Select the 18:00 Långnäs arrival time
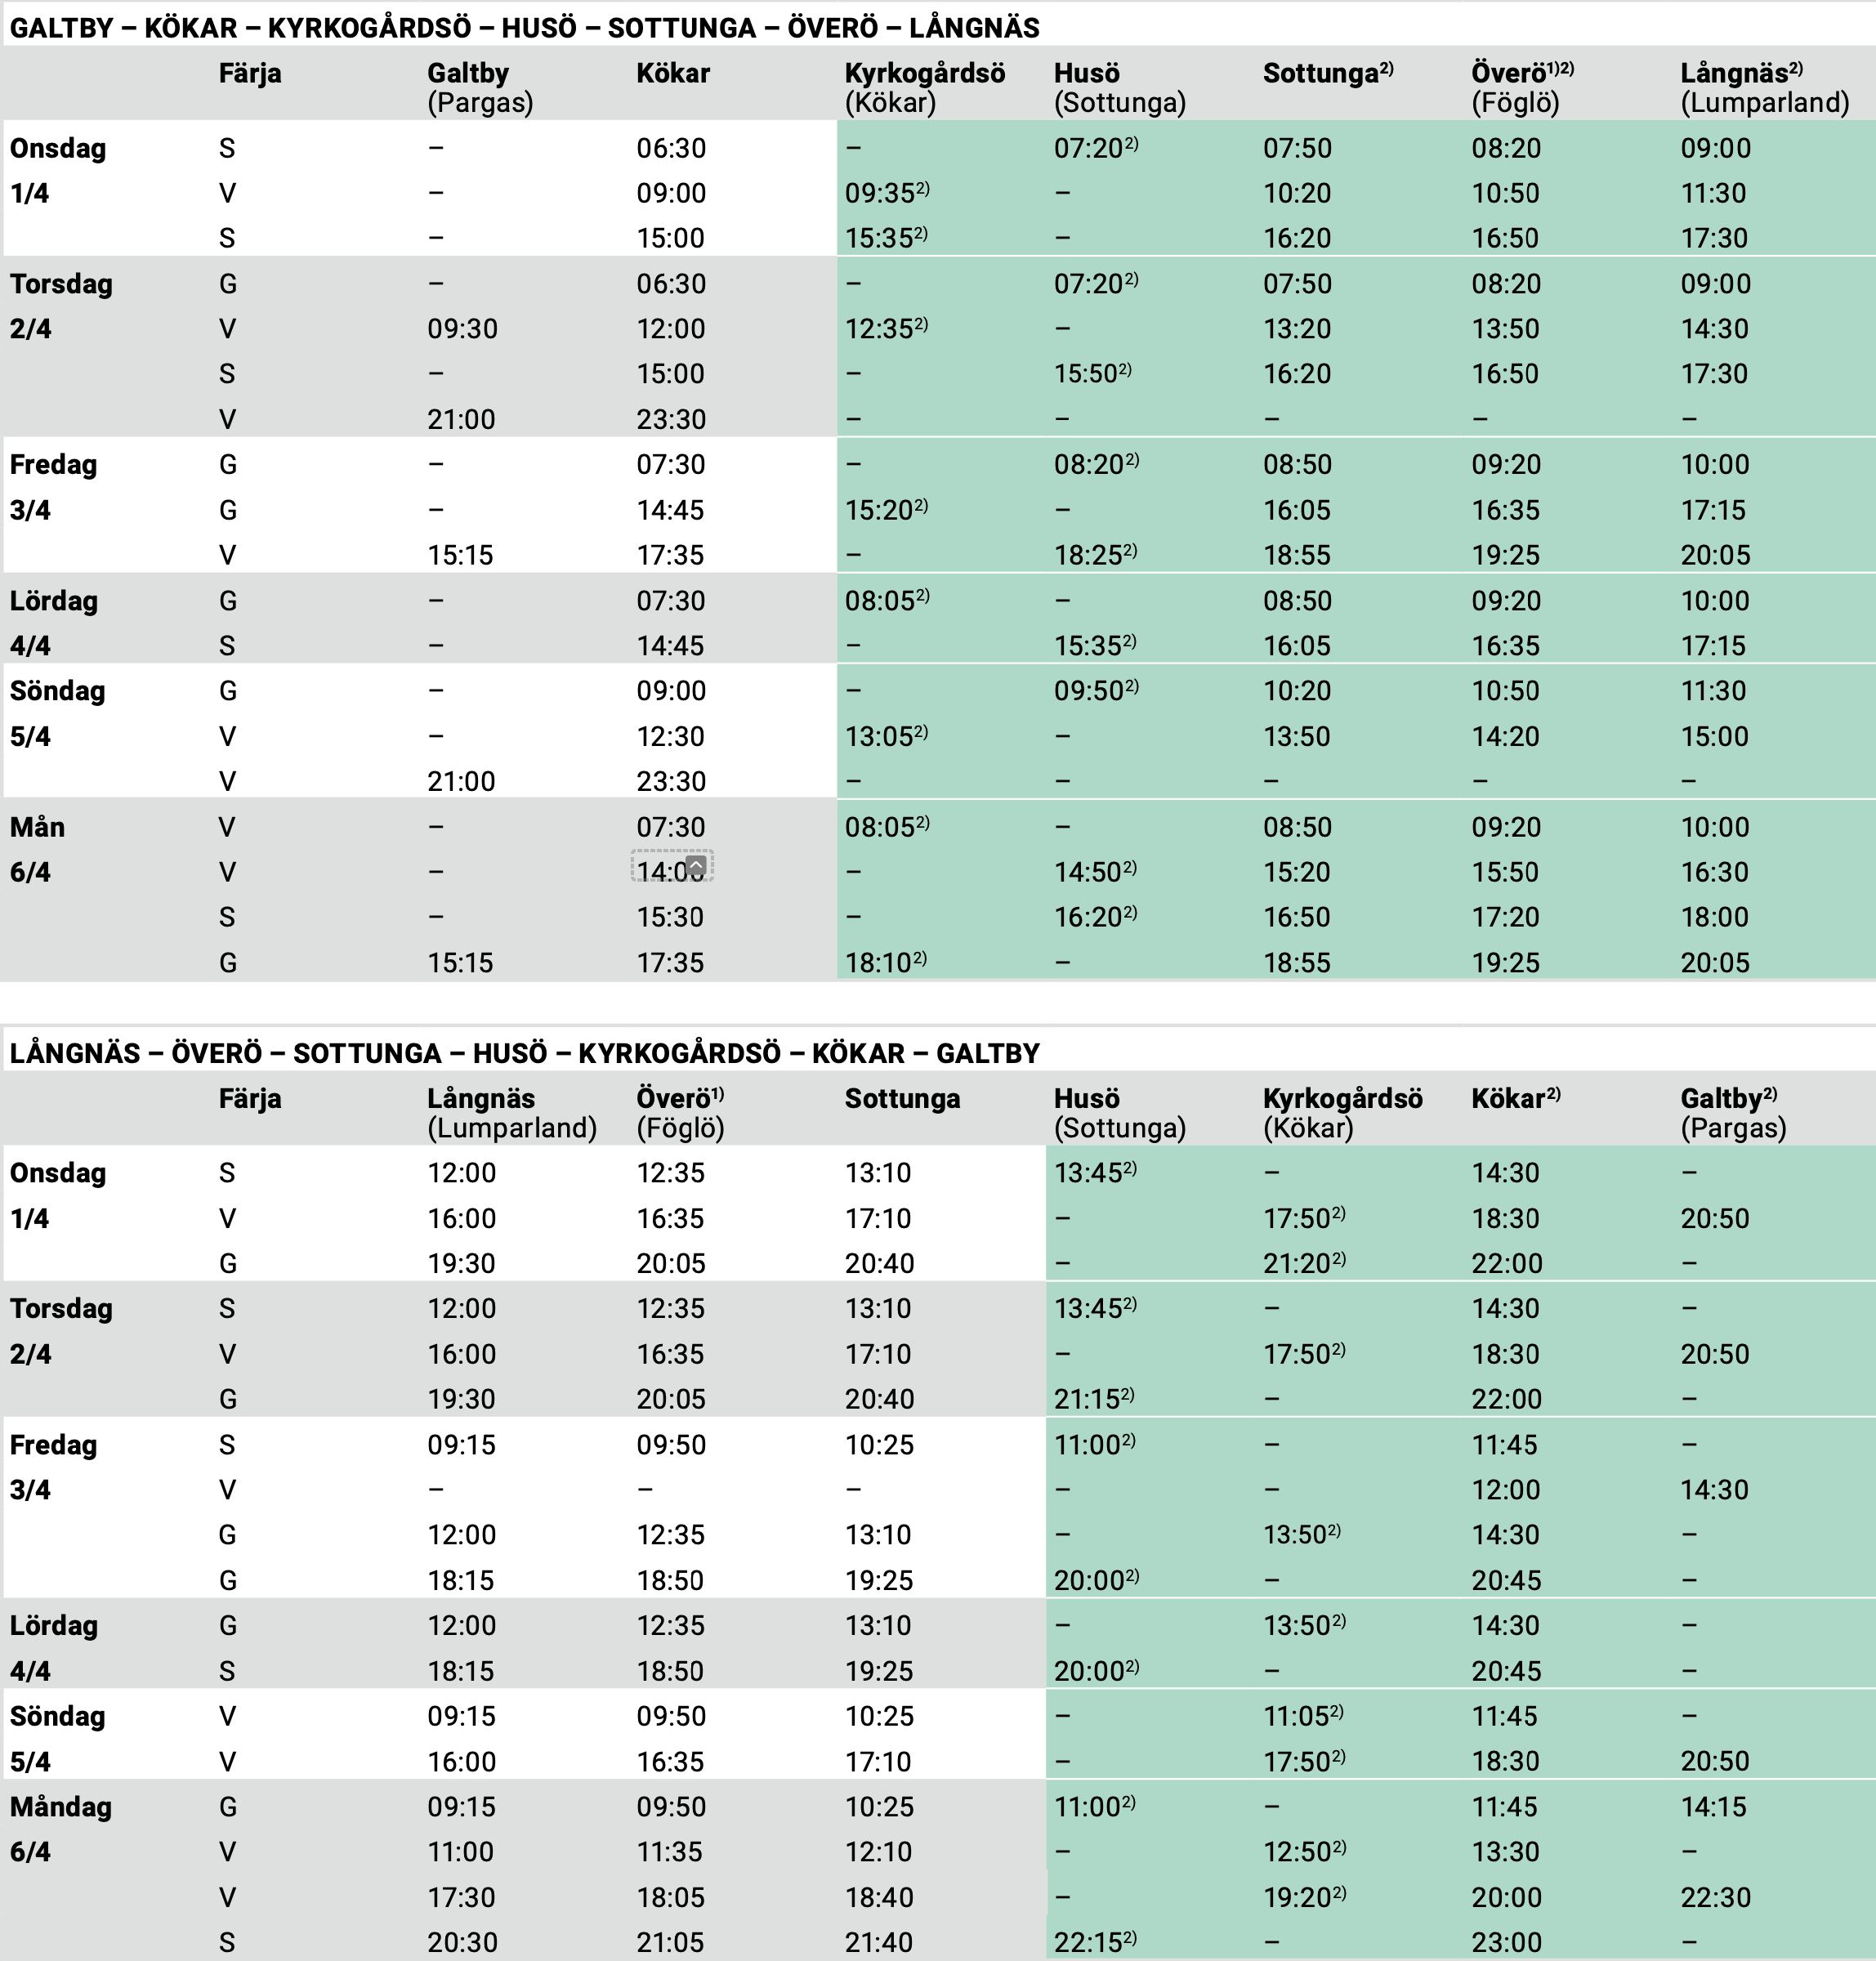The height and width of the screenshot is (1961, 1876). pos(1715,917)
